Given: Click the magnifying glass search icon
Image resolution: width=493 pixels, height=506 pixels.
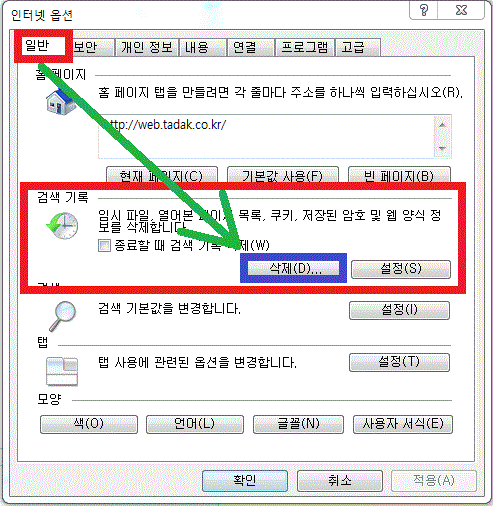Looking at the screenshot, I should (63, 316).
